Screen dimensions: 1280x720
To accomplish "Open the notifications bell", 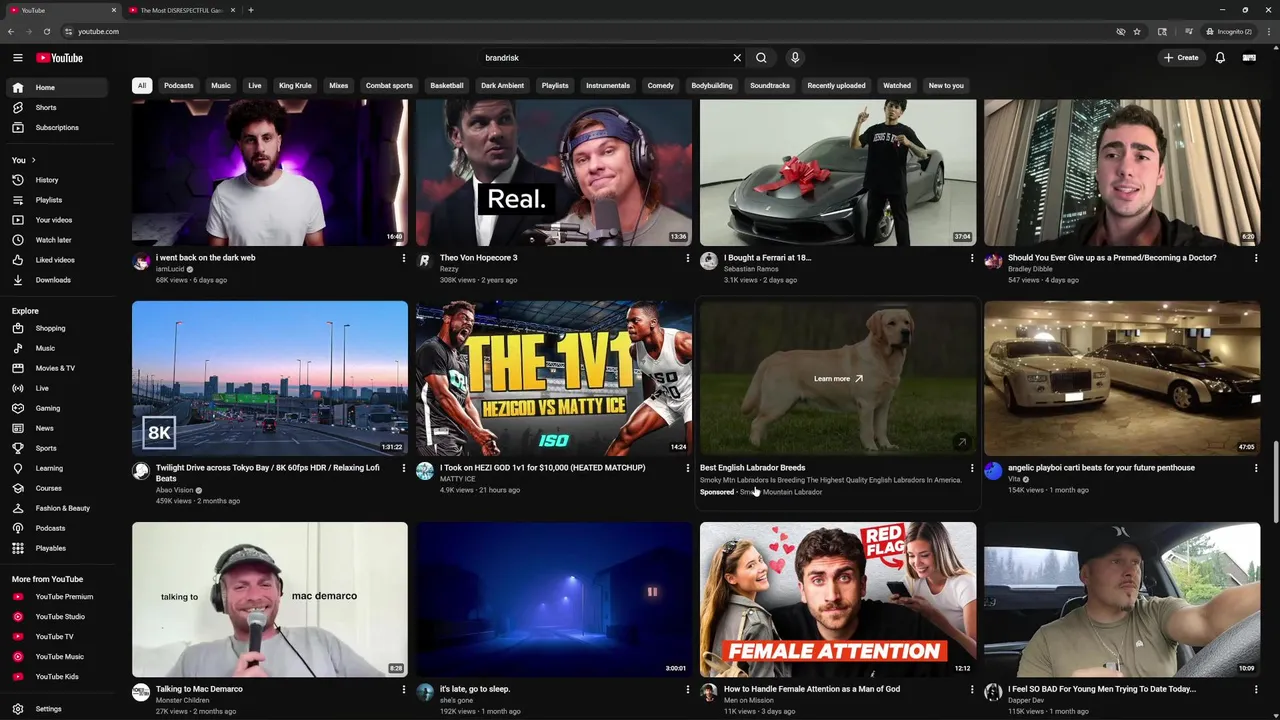I will pyautogui.click(x=1220, y=58).
